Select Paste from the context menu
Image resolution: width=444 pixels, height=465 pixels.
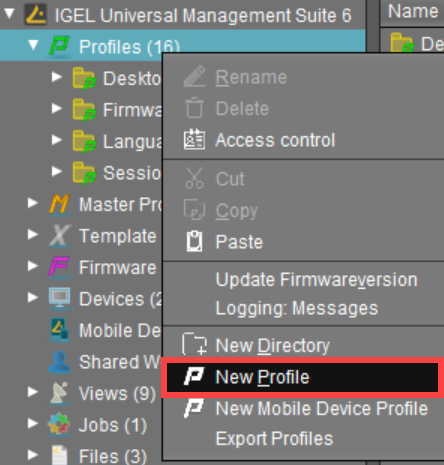coord(239,242)
